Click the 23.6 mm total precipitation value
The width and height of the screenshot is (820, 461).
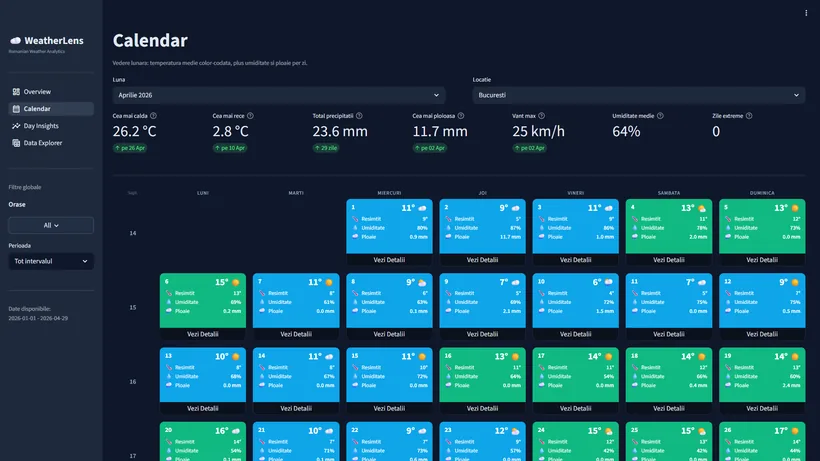[x=340, y=131]
